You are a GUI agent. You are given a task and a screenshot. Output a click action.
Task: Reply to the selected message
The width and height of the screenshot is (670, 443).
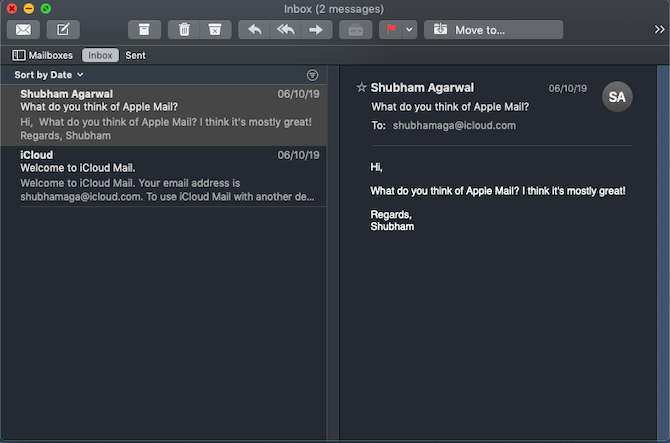click(x=255, y=29)
